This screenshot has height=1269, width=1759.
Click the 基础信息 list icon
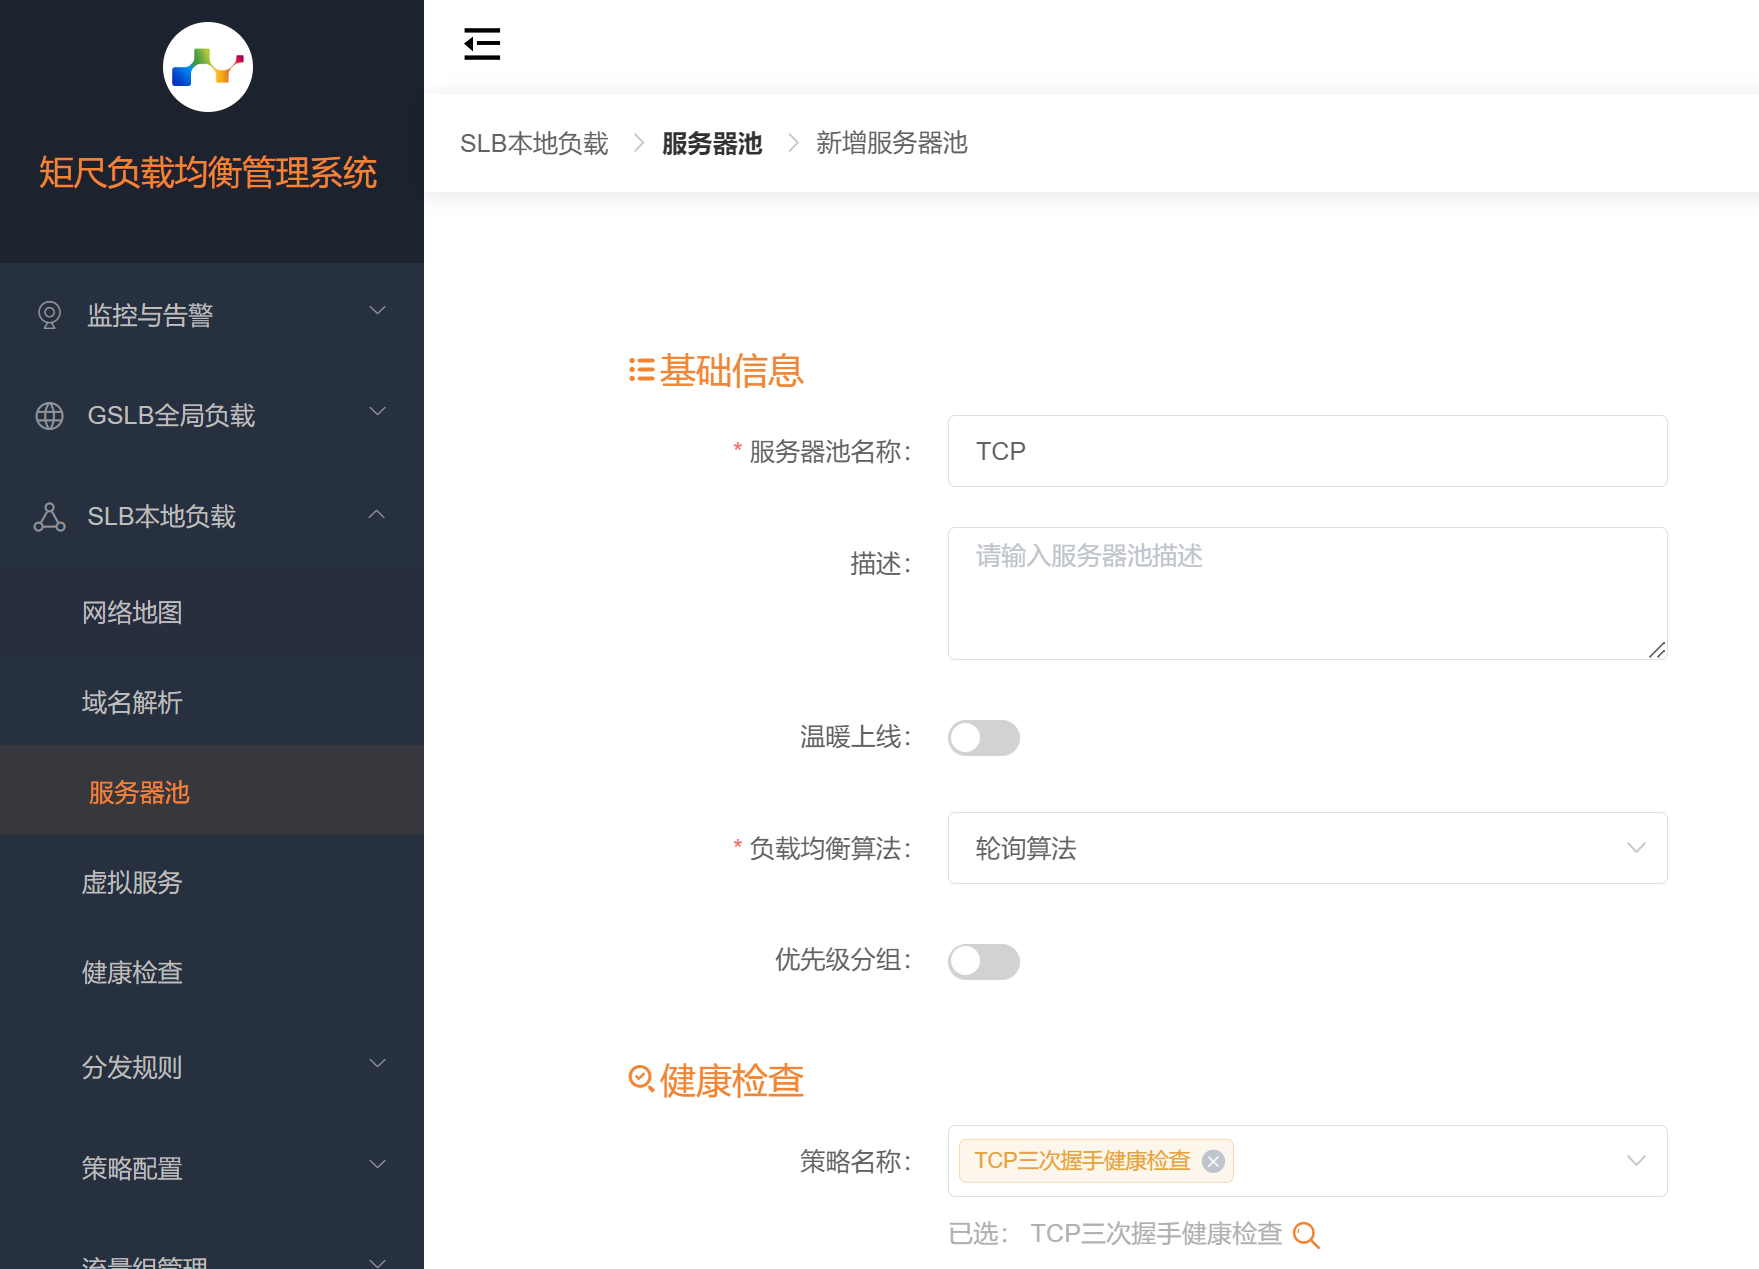coord(641,371)
